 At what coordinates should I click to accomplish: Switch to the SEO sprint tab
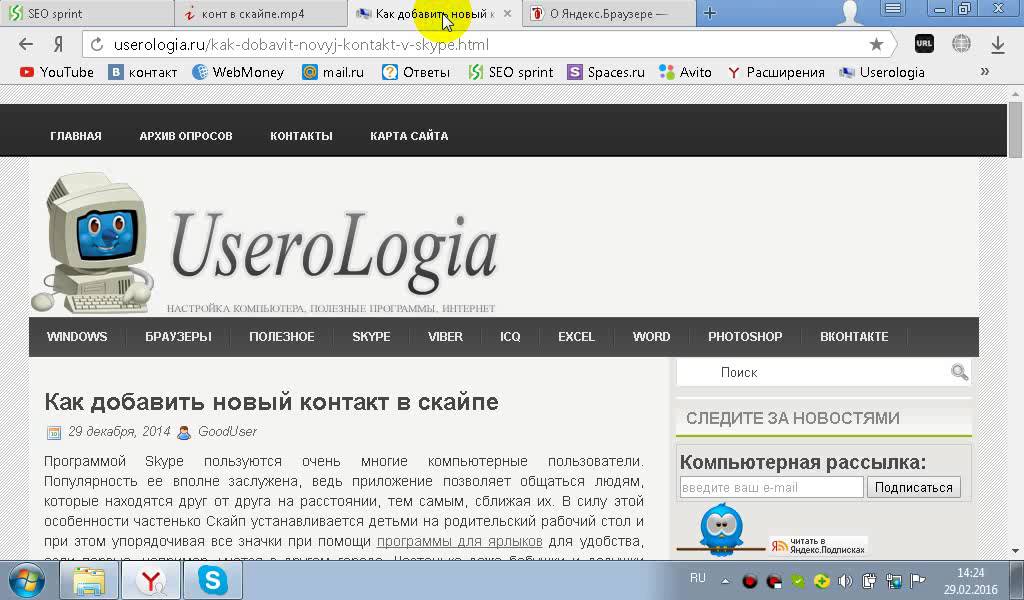(87, 13)
